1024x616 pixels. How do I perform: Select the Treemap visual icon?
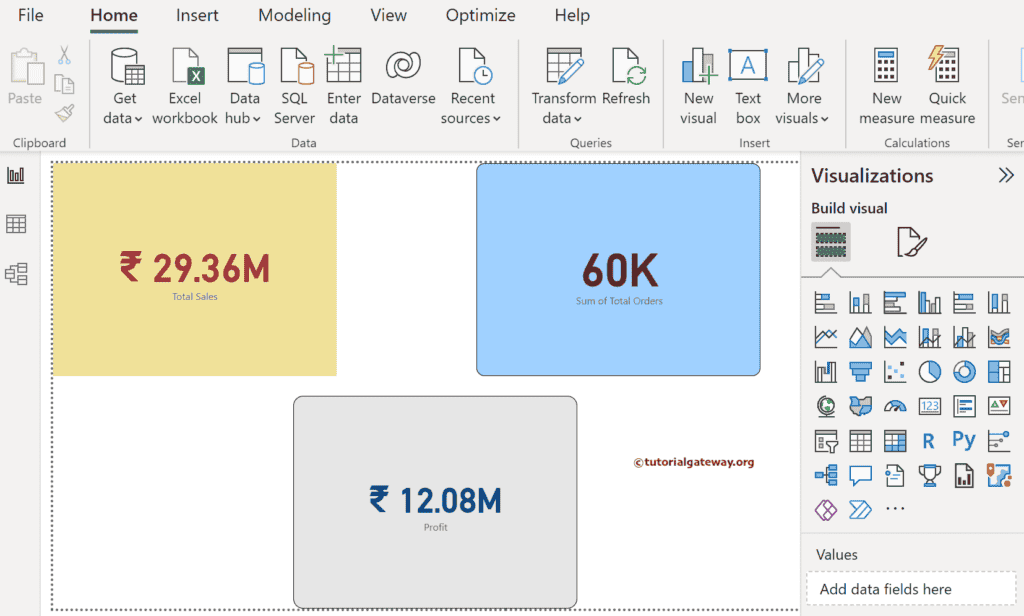click(x=999, y=371)
